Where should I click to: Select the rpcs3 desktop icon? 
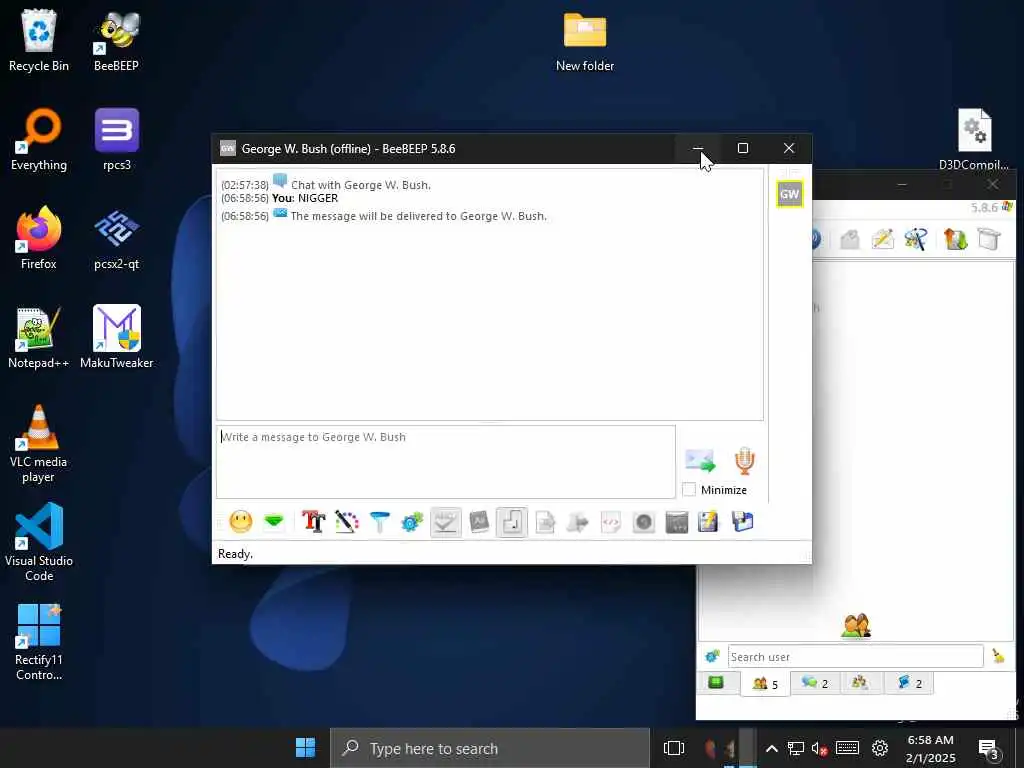[x=117, y=139]
